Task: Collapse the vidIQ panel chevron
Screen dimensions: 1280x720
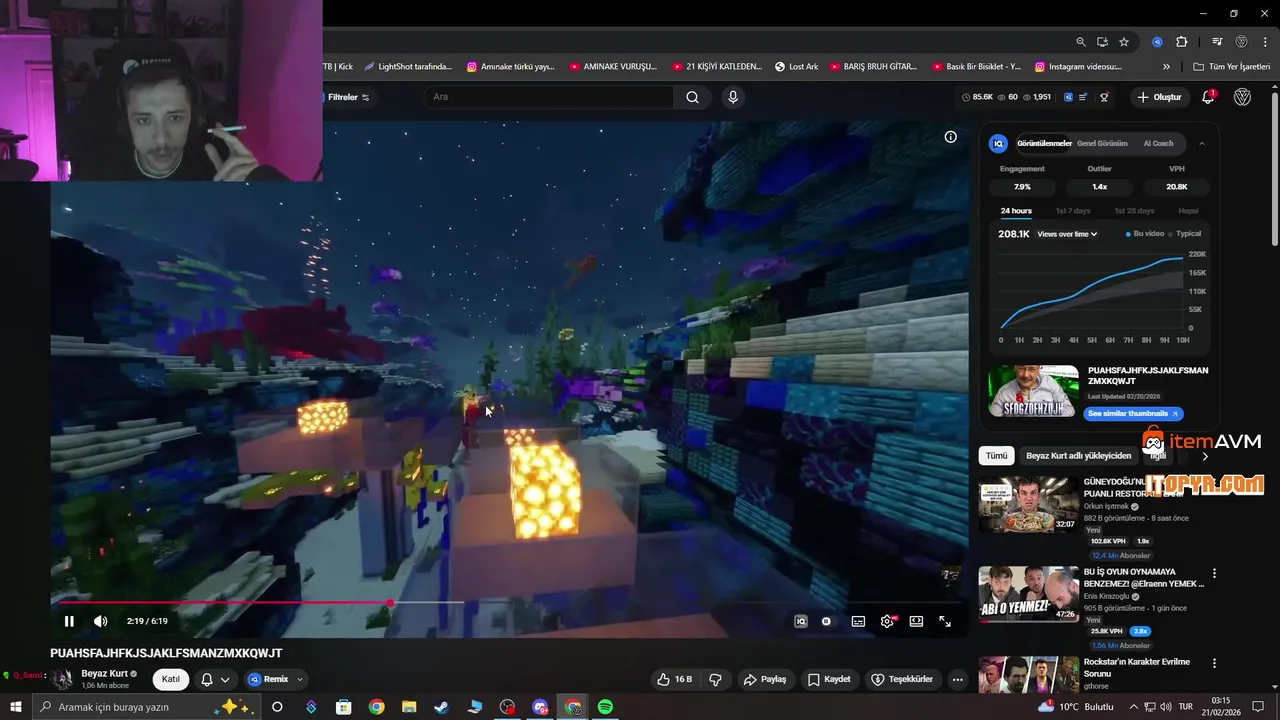Action: [1201, 143]
